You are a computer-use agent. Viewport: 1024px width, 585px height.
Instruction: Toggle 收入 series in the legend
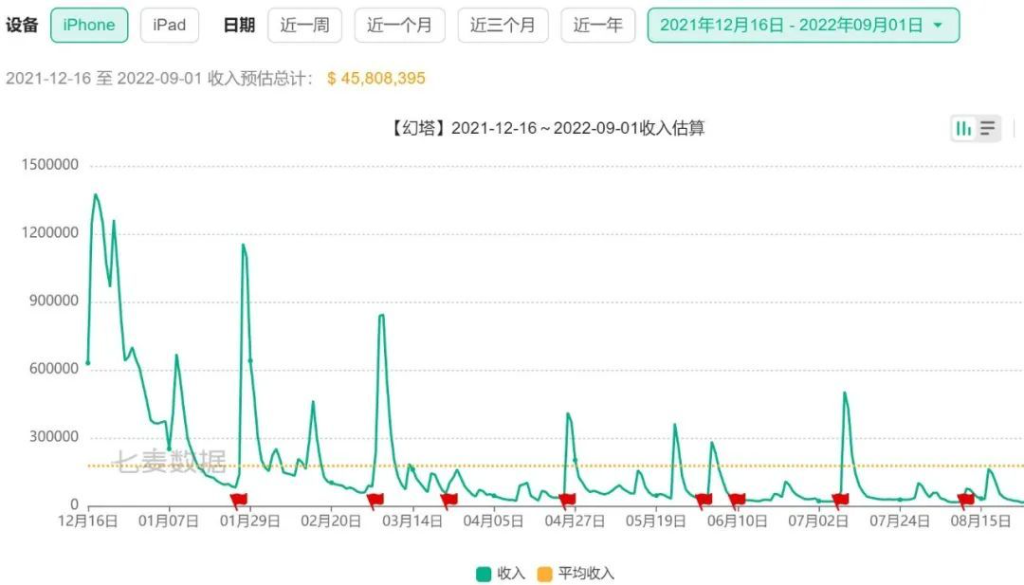coord(501,574)
